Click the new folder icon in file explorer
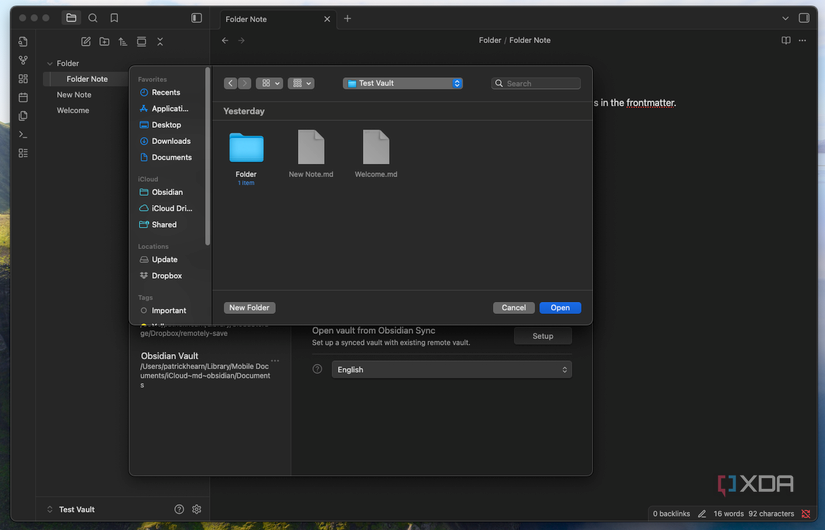825x530 pixels. tap(104, 41)
